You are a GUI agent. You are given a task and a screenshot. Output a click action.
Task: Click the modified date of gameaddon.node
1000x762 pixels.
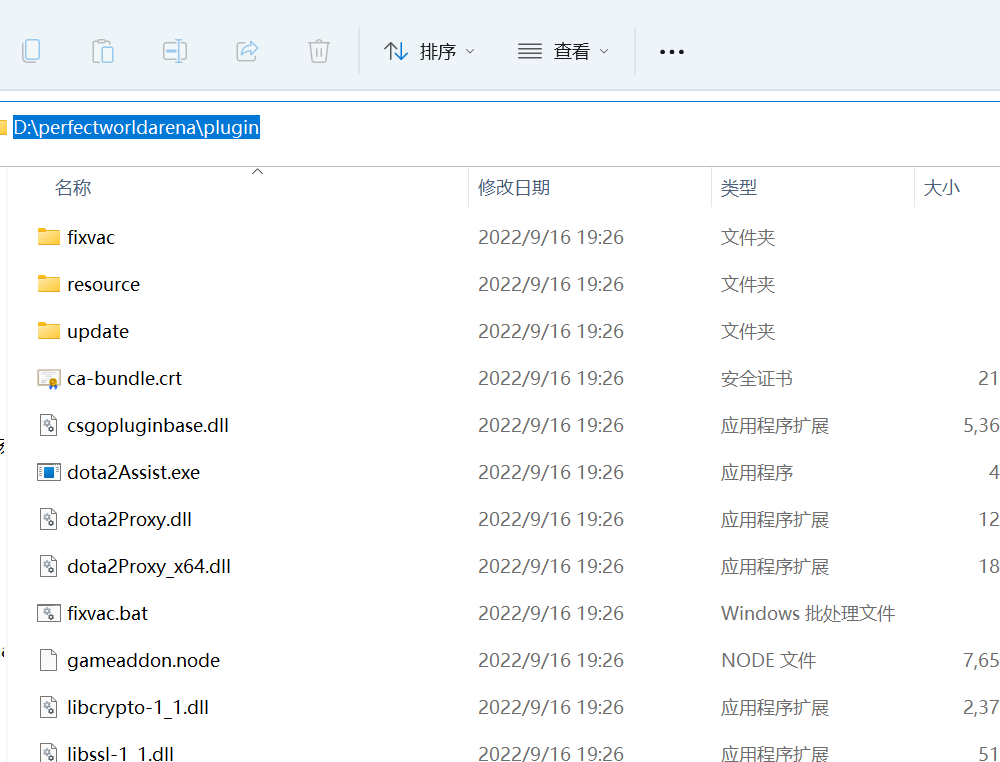pyautogui.click(x=551, y=661)
